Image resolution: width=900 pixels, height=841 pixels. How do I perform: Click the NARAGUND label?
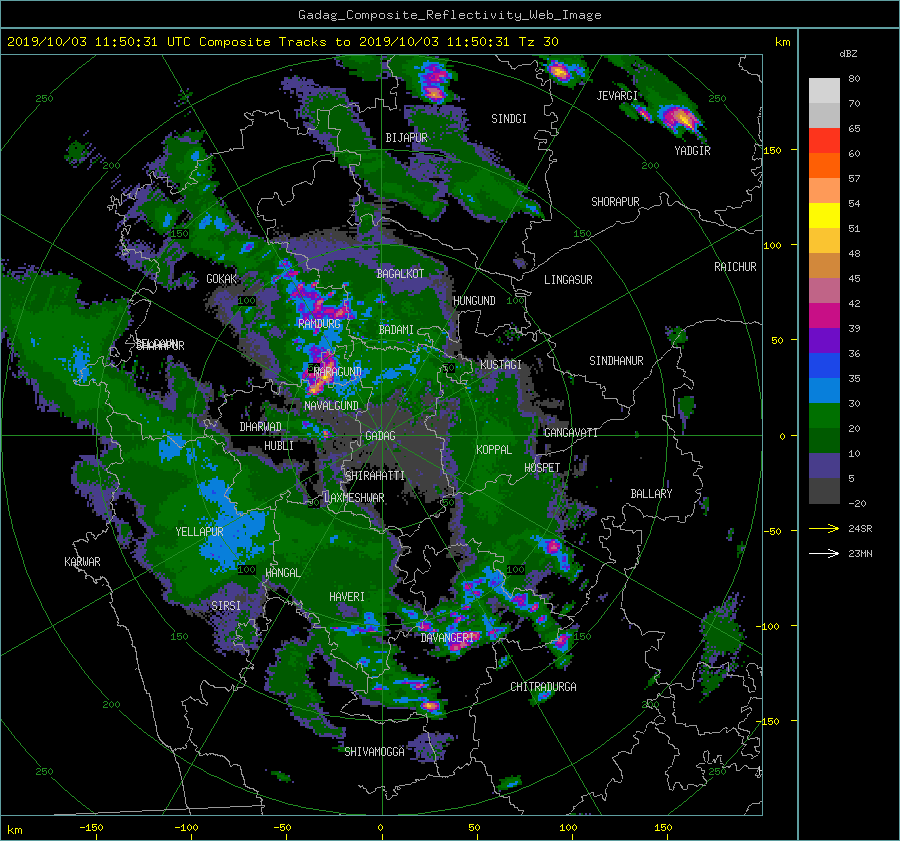pos(338,372)
